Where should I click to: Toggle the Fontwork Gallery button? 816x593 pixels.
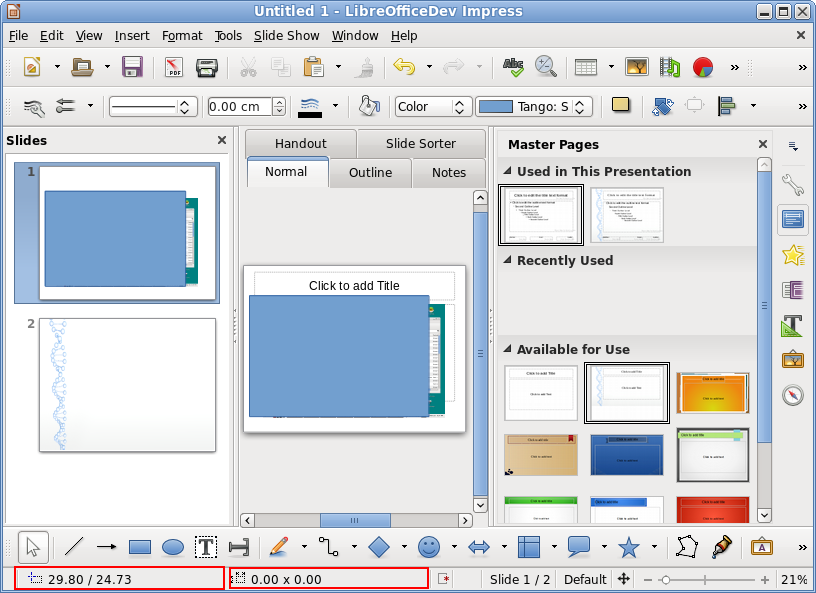pos(762,547)
